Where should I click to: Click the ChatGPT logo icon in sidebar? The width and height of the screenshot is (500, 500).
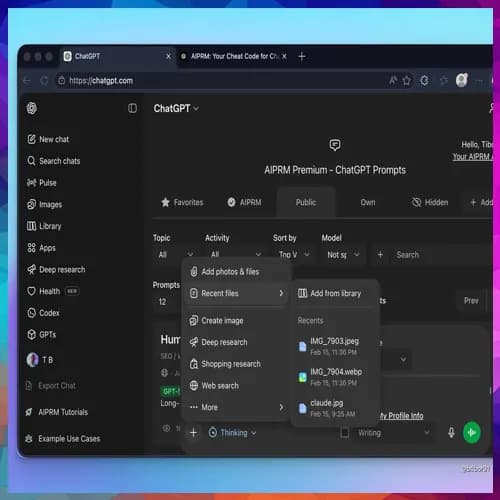[32, 108]
